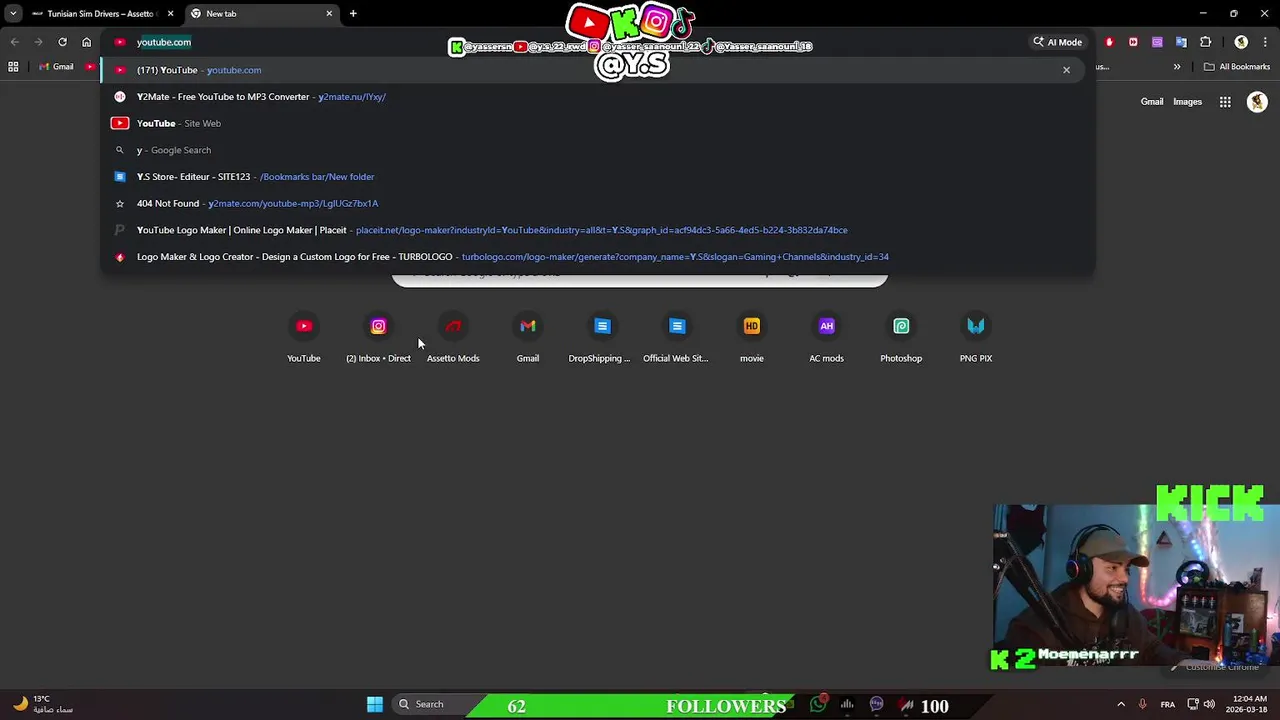1280x720 pixels.
Task: Open the FRA language indicator
Action: coord(1168,704)
